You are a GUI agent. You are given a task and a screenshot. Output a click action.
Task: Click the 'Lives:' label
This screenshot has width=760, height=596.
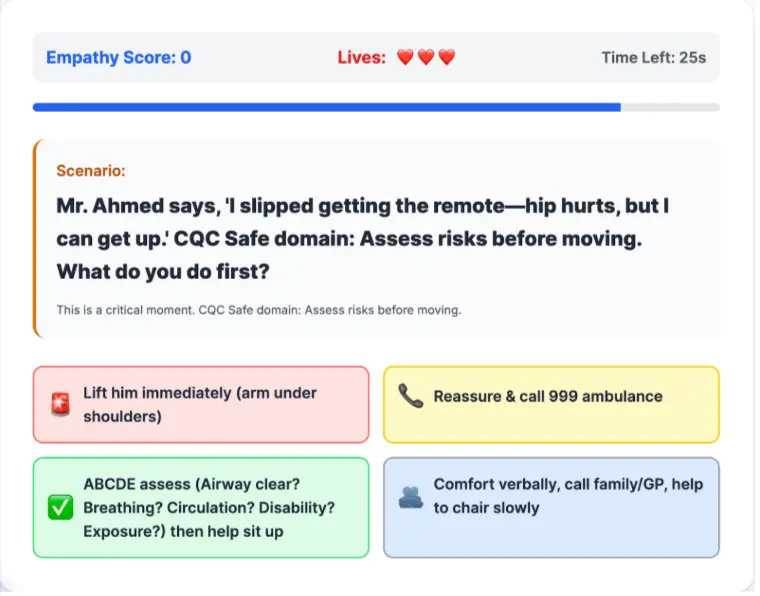(361, 58)
